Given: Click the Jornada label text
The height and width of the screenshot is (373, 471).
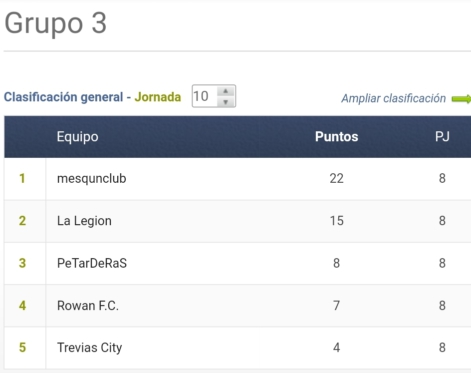Looking at the screenshot, I should click(158, 97).
